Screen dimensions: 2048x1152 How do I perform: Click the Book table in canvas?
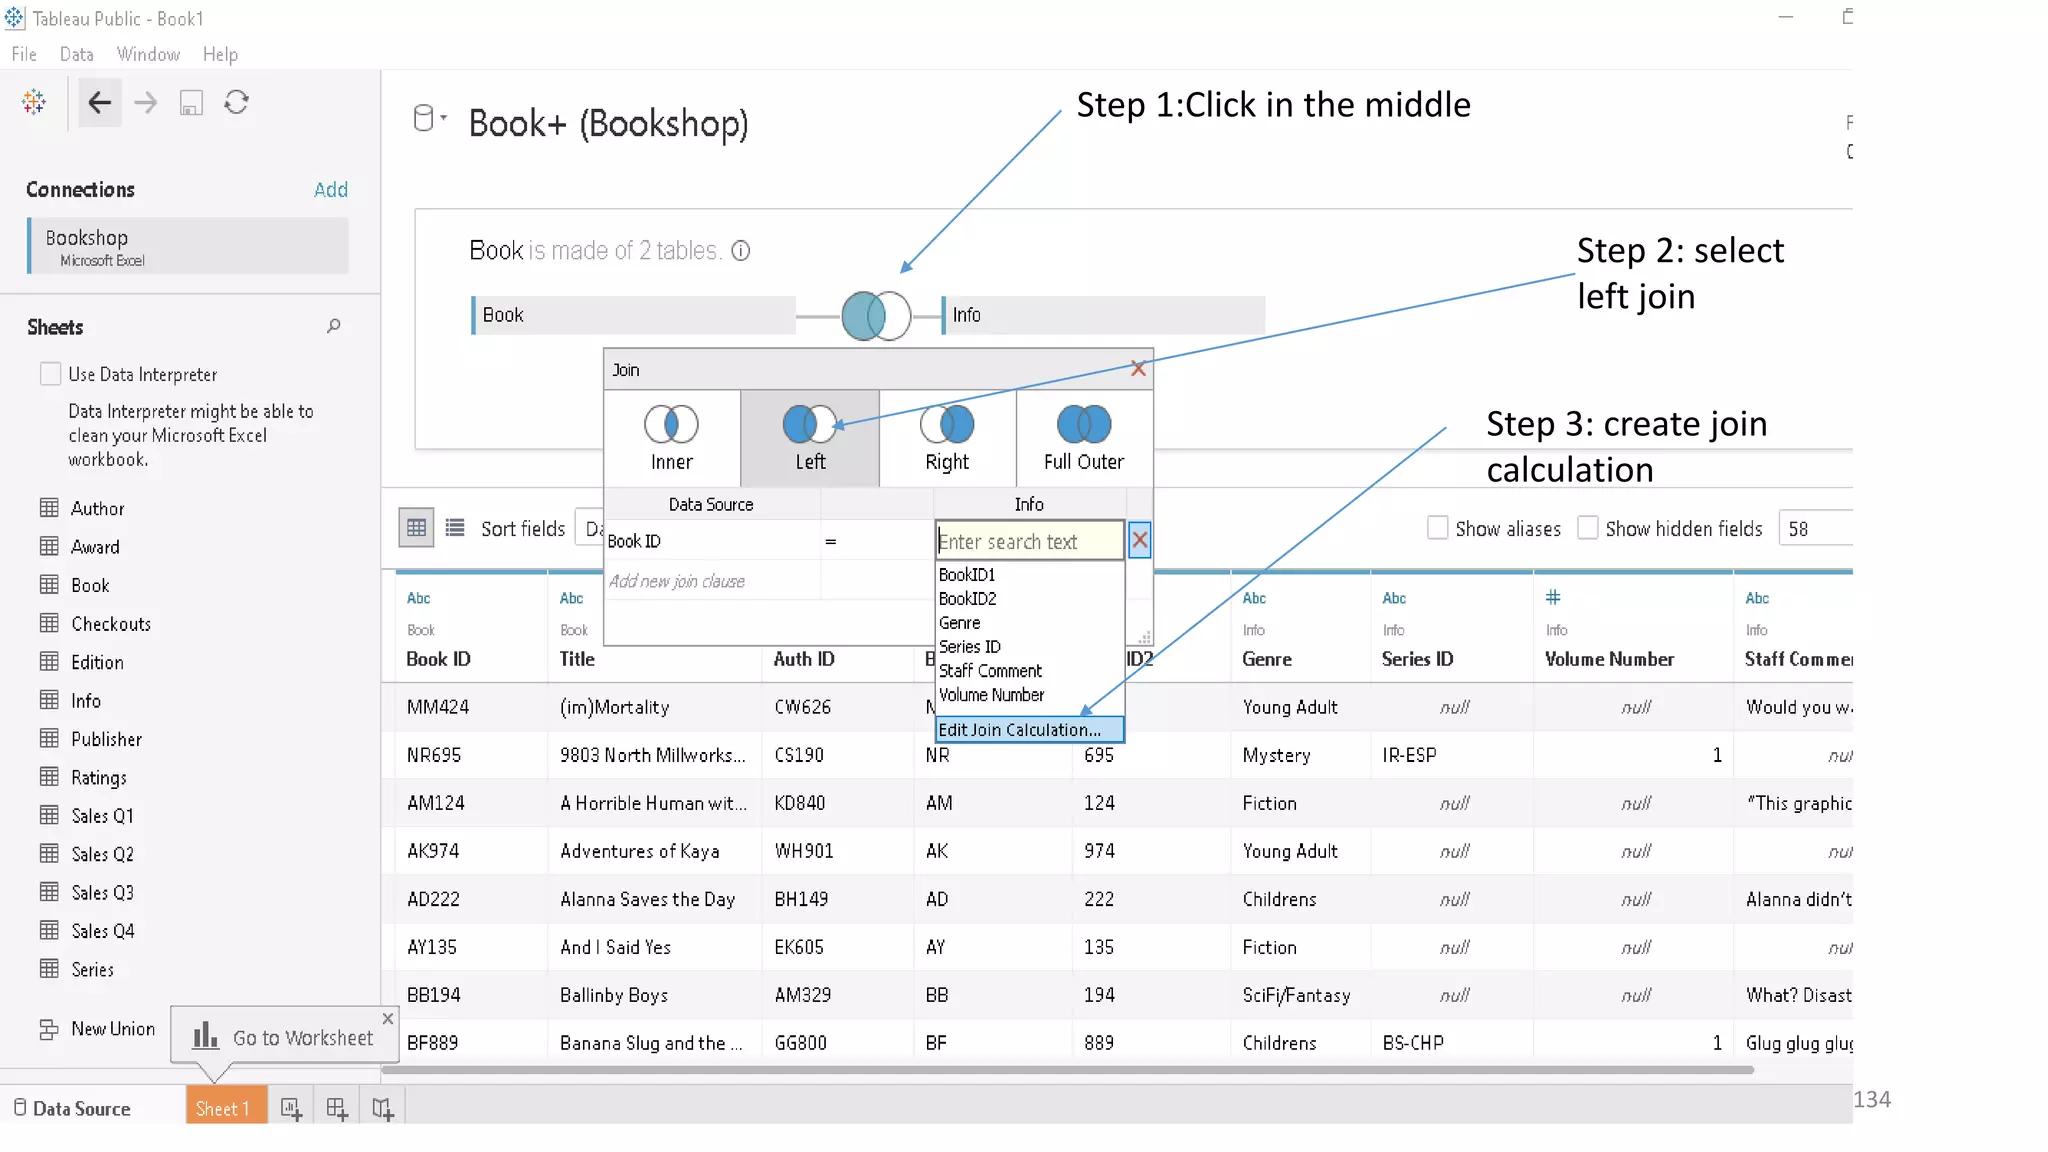(x=633, y=315)
